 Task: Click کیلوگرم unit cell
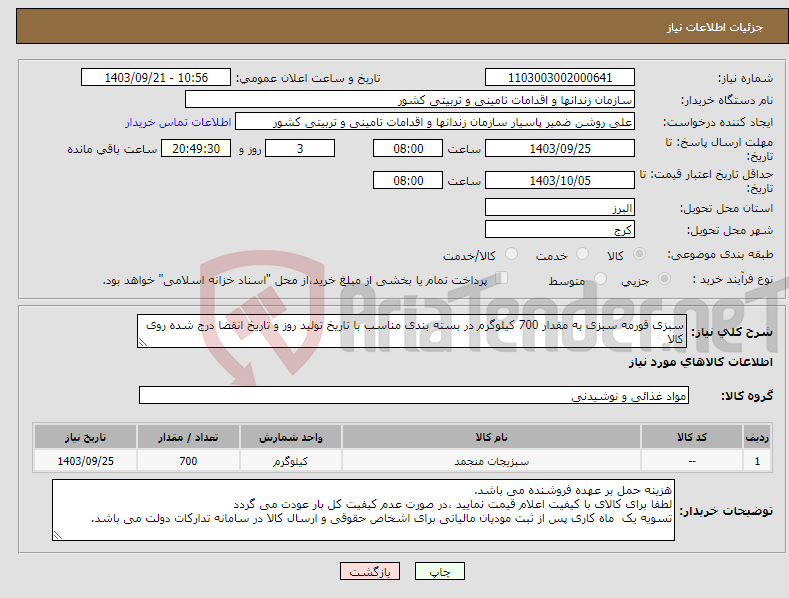pyautogui.click(x=291, y=461)
